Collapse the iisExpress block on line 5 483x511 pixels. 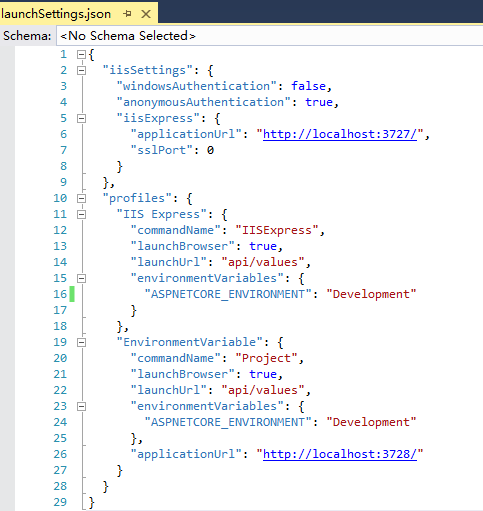click(81, 119)
